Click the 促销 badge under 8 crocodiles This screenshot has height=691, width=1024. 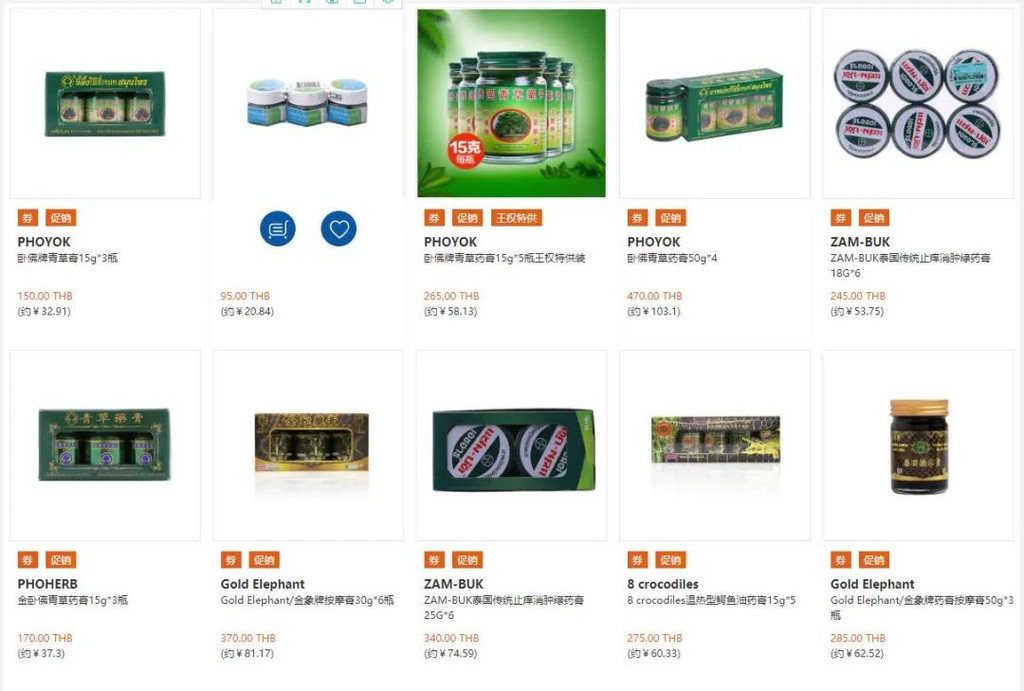(671, 560)
